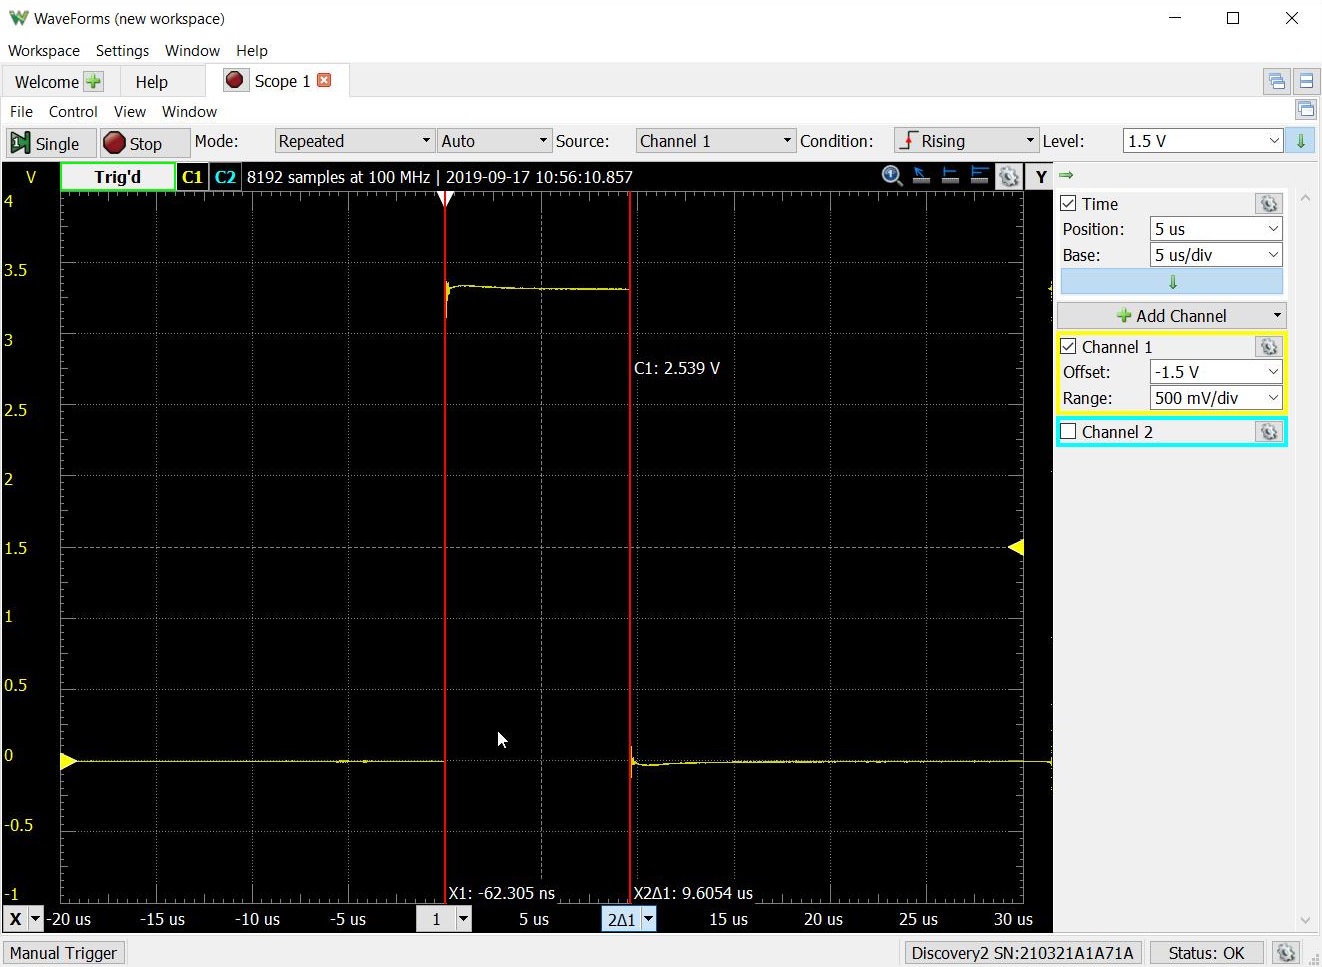Image resolution: width=1322 pixels, height=967 pixels.
Task: Click the Add Channel control
Action: click(x=1171, y=315)
